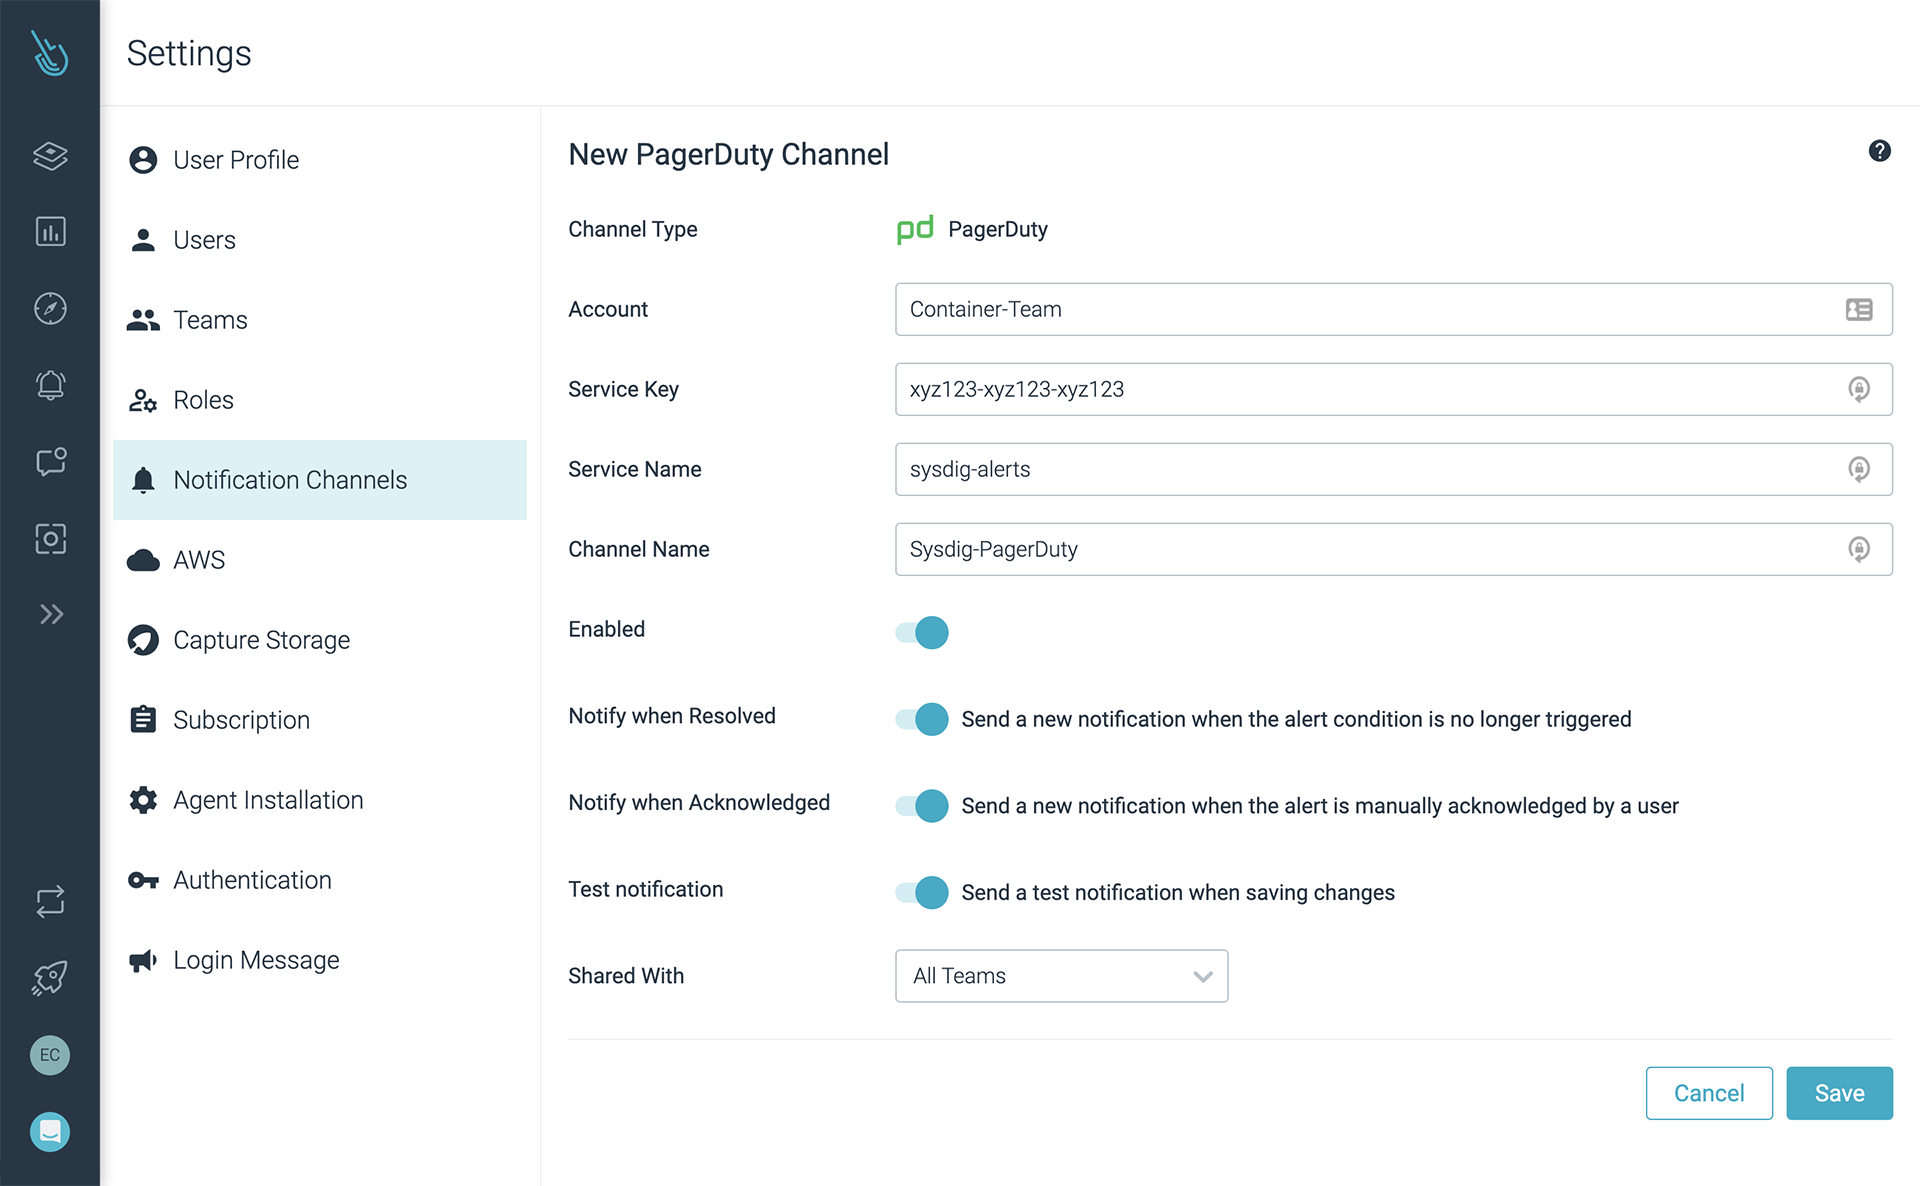Open Login Message settings
The width and height of the screenshot is (1920, 1186).
[x=320, y=960]
